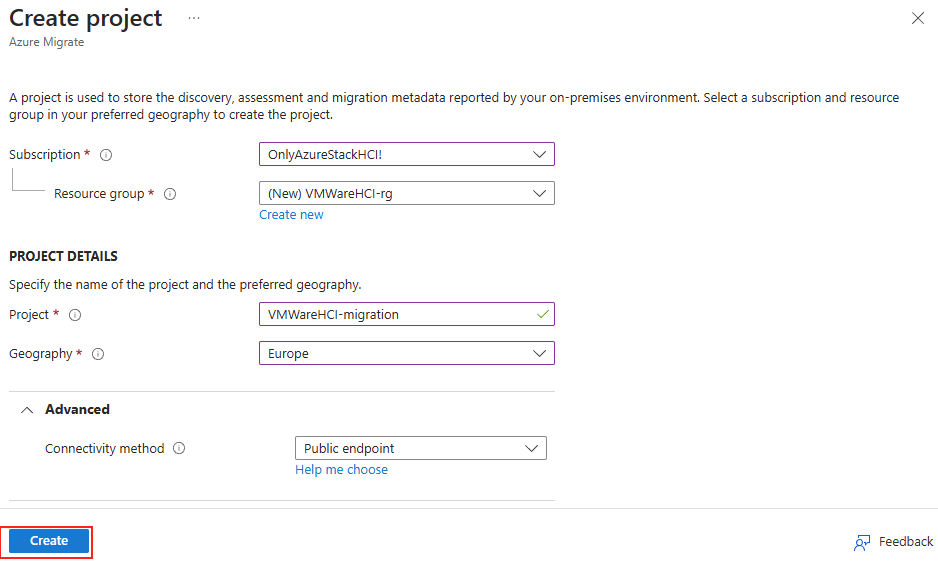Viewport: 938px width, 563px height.
Task: Click the Feedback person icon
Action: (x=862, y=542)
